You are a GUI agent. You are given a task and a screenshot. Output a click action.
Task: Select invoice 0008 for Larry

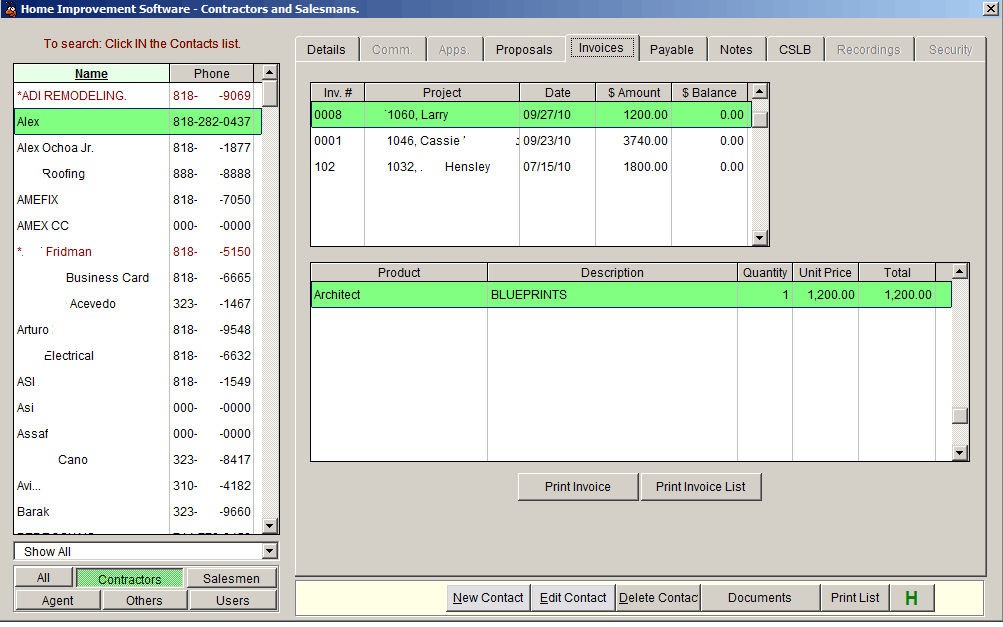pos(530,115)
